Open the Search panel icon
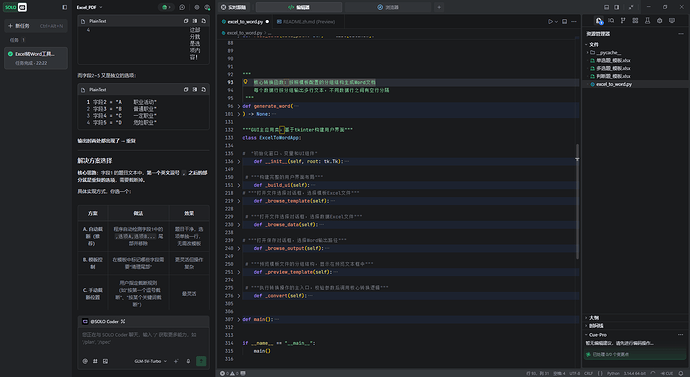The height and width of the screenshot is (377, 690). (611, 21)
